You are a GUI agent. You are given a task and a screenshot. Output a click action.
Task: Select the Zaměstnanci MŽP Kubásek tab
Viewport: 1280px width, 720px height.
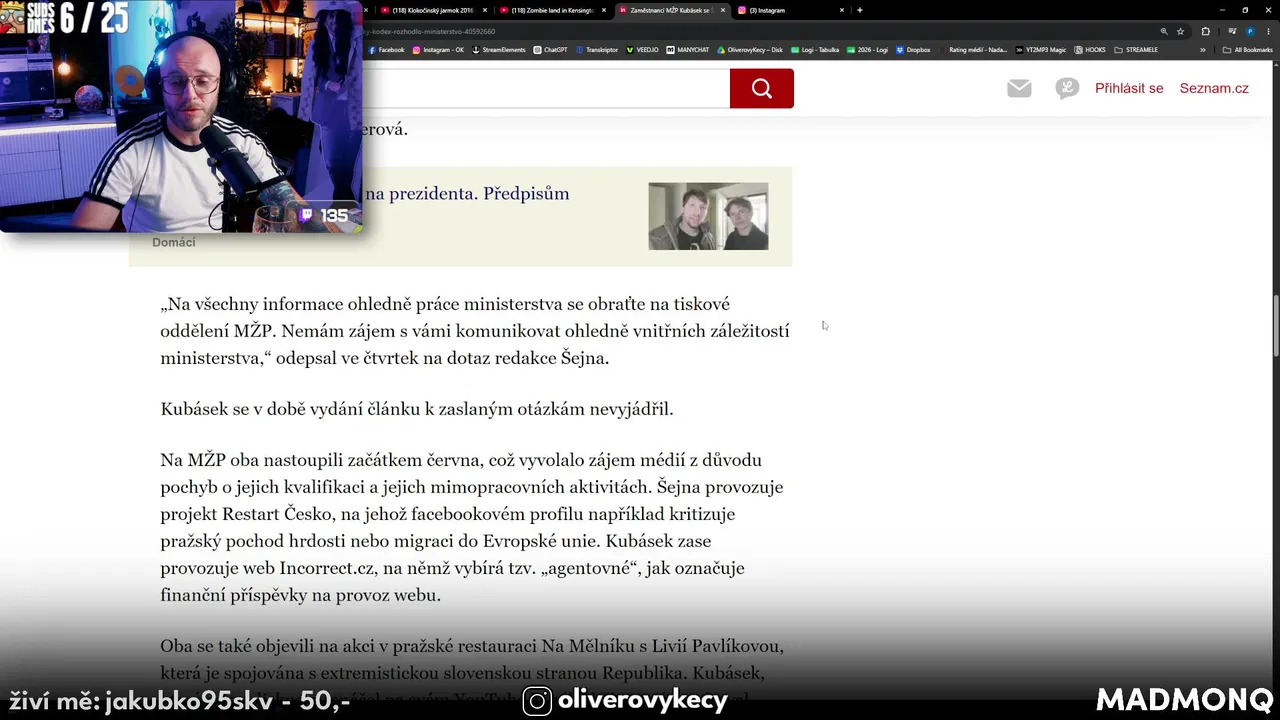pos(670,10)
